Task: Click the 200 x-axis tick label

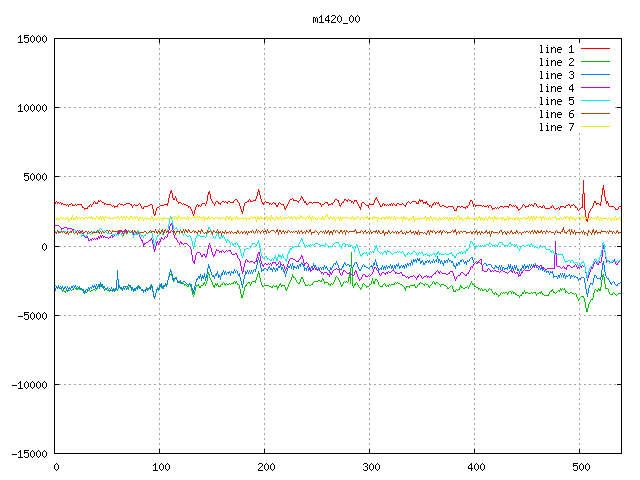Action: pyautogui.click(x=264, y=467)
